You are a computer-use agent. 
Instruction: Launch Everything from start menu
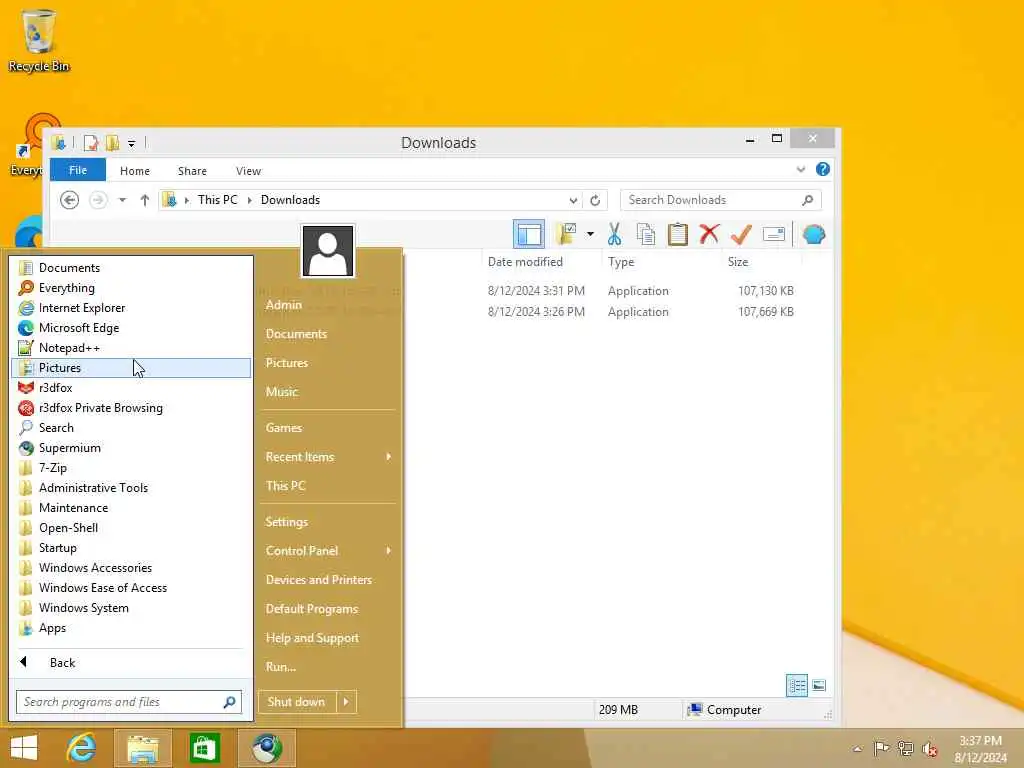pos(131,288)
